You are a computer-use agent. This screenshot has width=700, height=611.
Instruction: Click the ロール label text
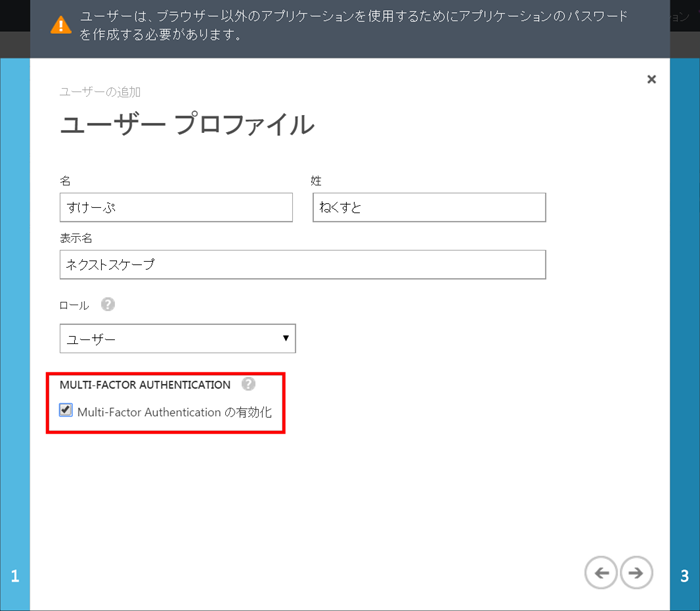74,305
